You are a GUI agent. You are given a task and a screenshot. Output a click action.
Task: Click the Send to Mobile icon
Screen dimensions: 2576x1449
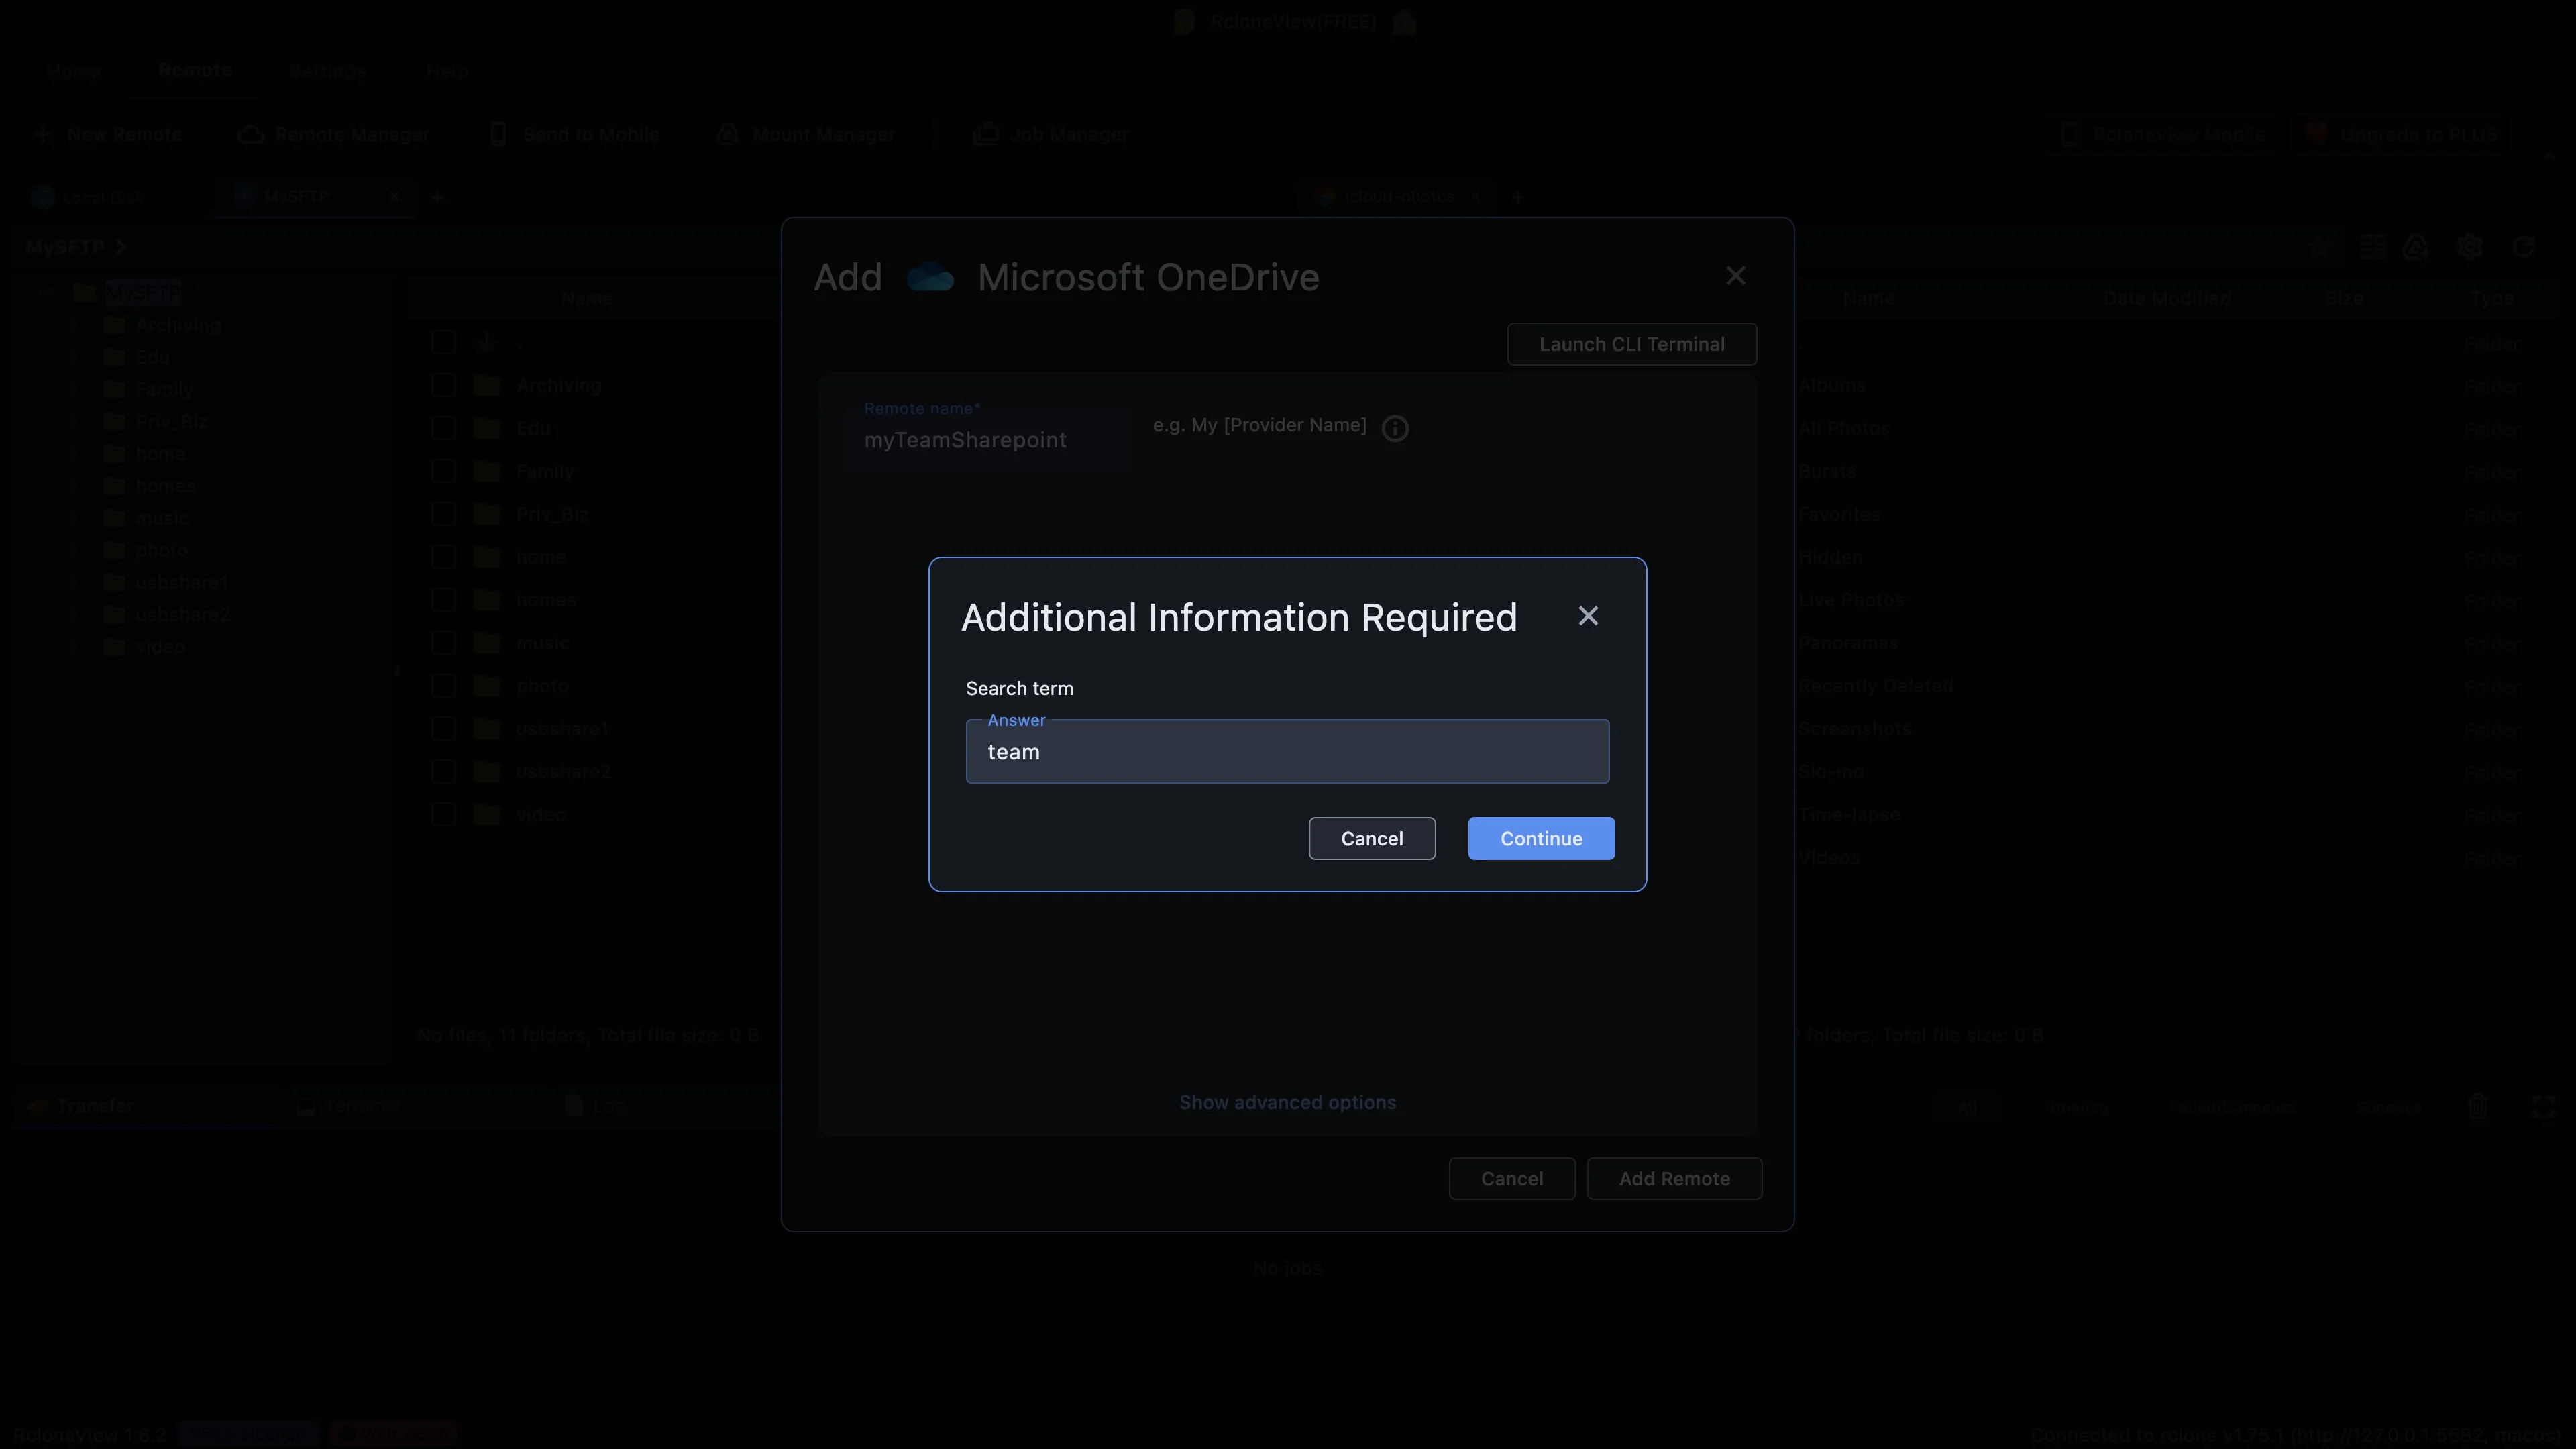coord(498,134)
